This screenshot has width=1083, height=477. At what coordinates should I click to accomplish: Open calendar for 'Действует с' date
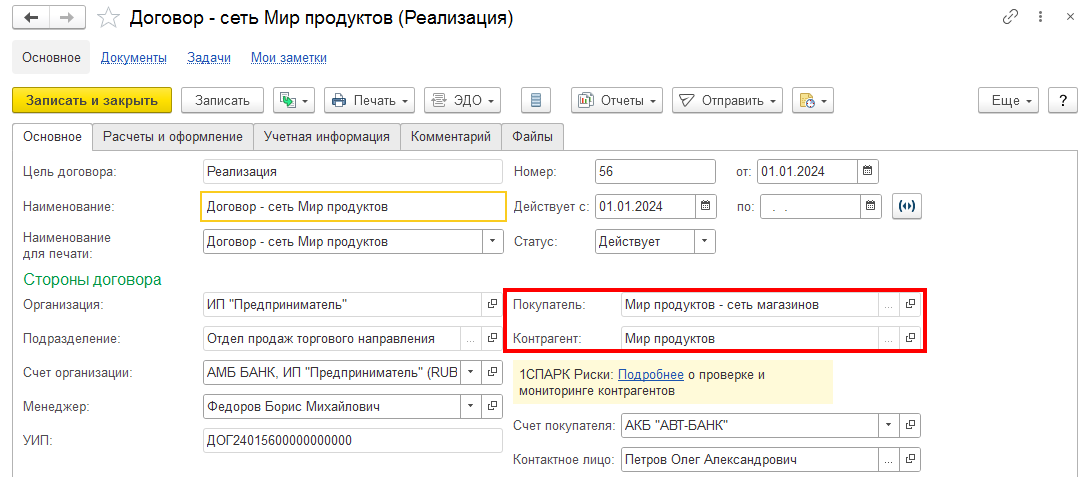point(706,207)
